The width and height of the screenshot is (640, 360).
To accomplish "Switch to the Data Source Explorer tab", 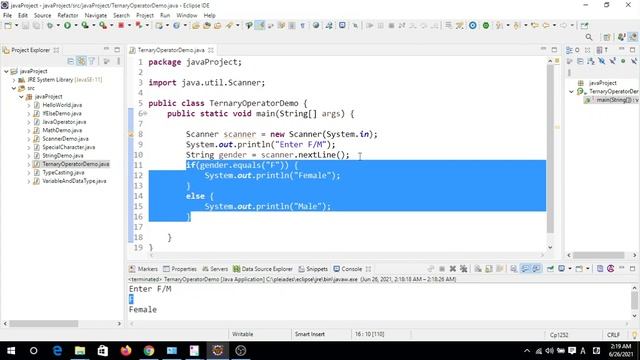I will (x=263, y=269).
